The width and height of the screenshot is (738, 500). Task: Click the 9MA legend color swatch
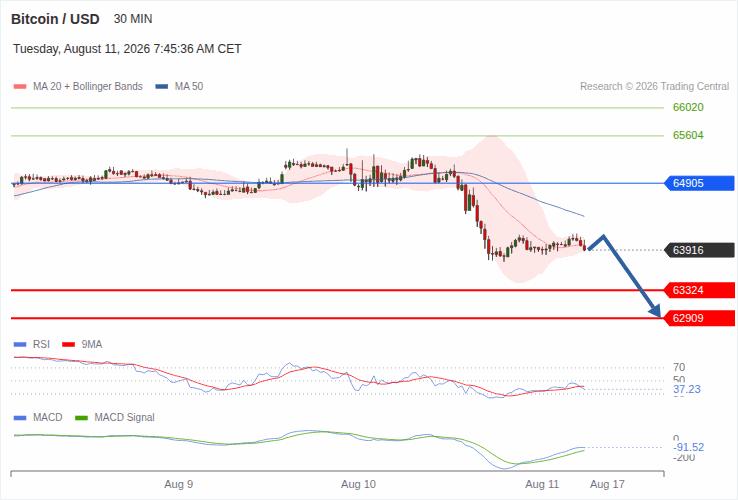(x=69, y=345)
